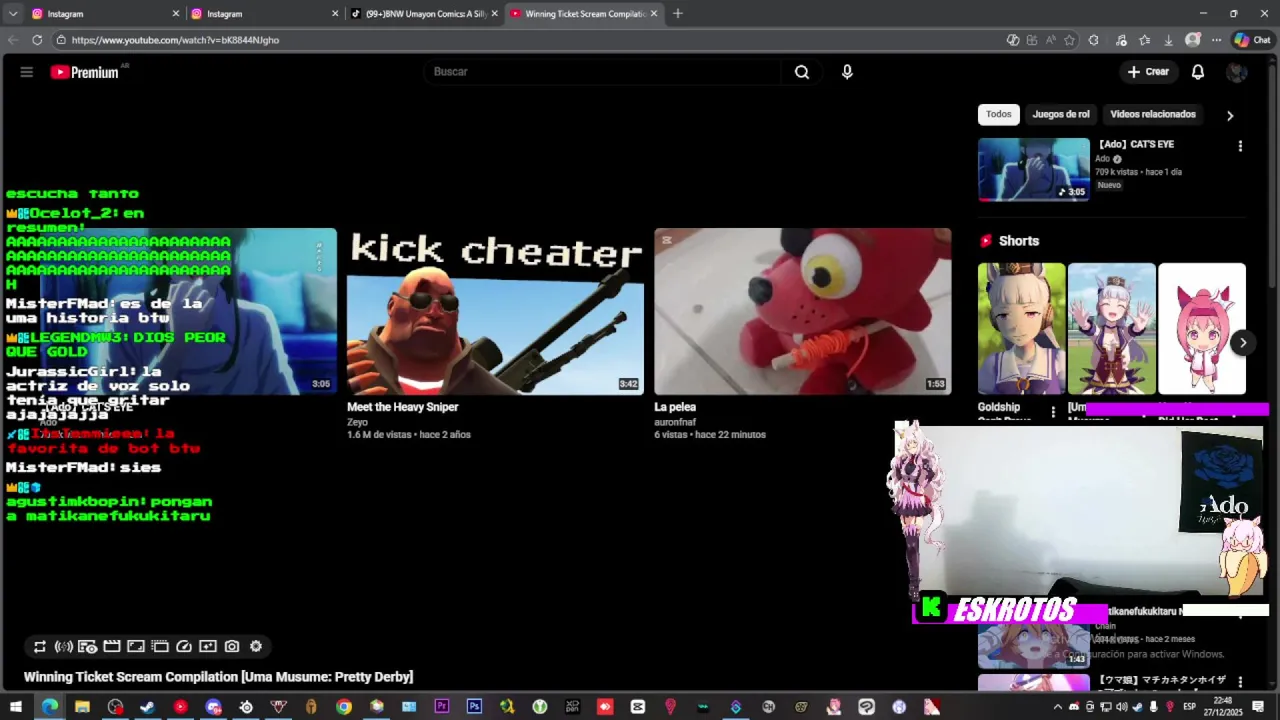The image size is (1280, 720).
Task: Open the Goldship short thumbnail
Action: pyautogui.click(x=1021, y=329)
